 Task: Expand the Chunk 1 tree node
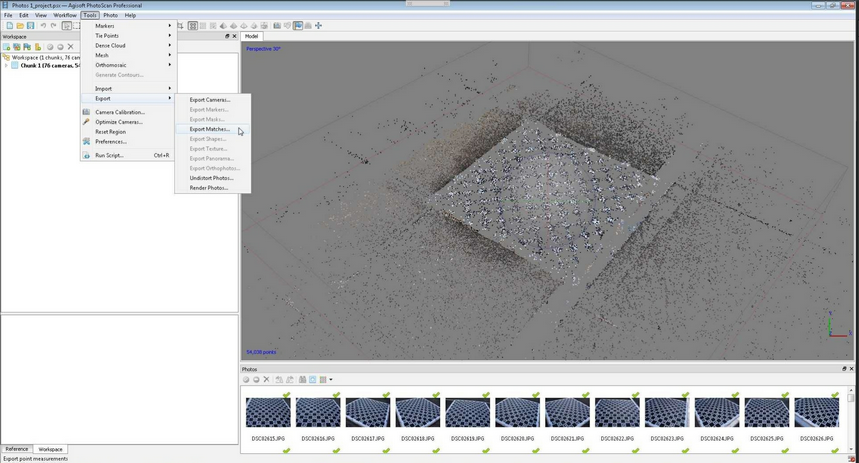tap(6, 65)
